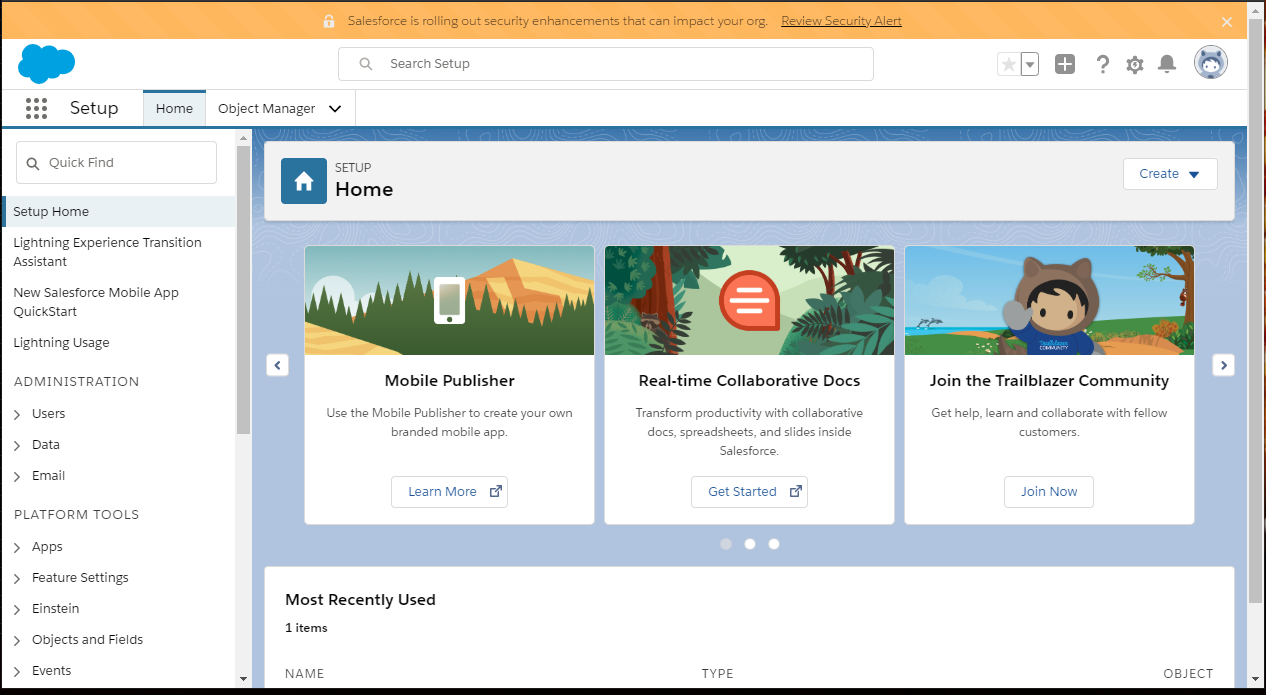
Task: Click the PLATFORM TOOLS section label
Action: click(x=76, y=515)
